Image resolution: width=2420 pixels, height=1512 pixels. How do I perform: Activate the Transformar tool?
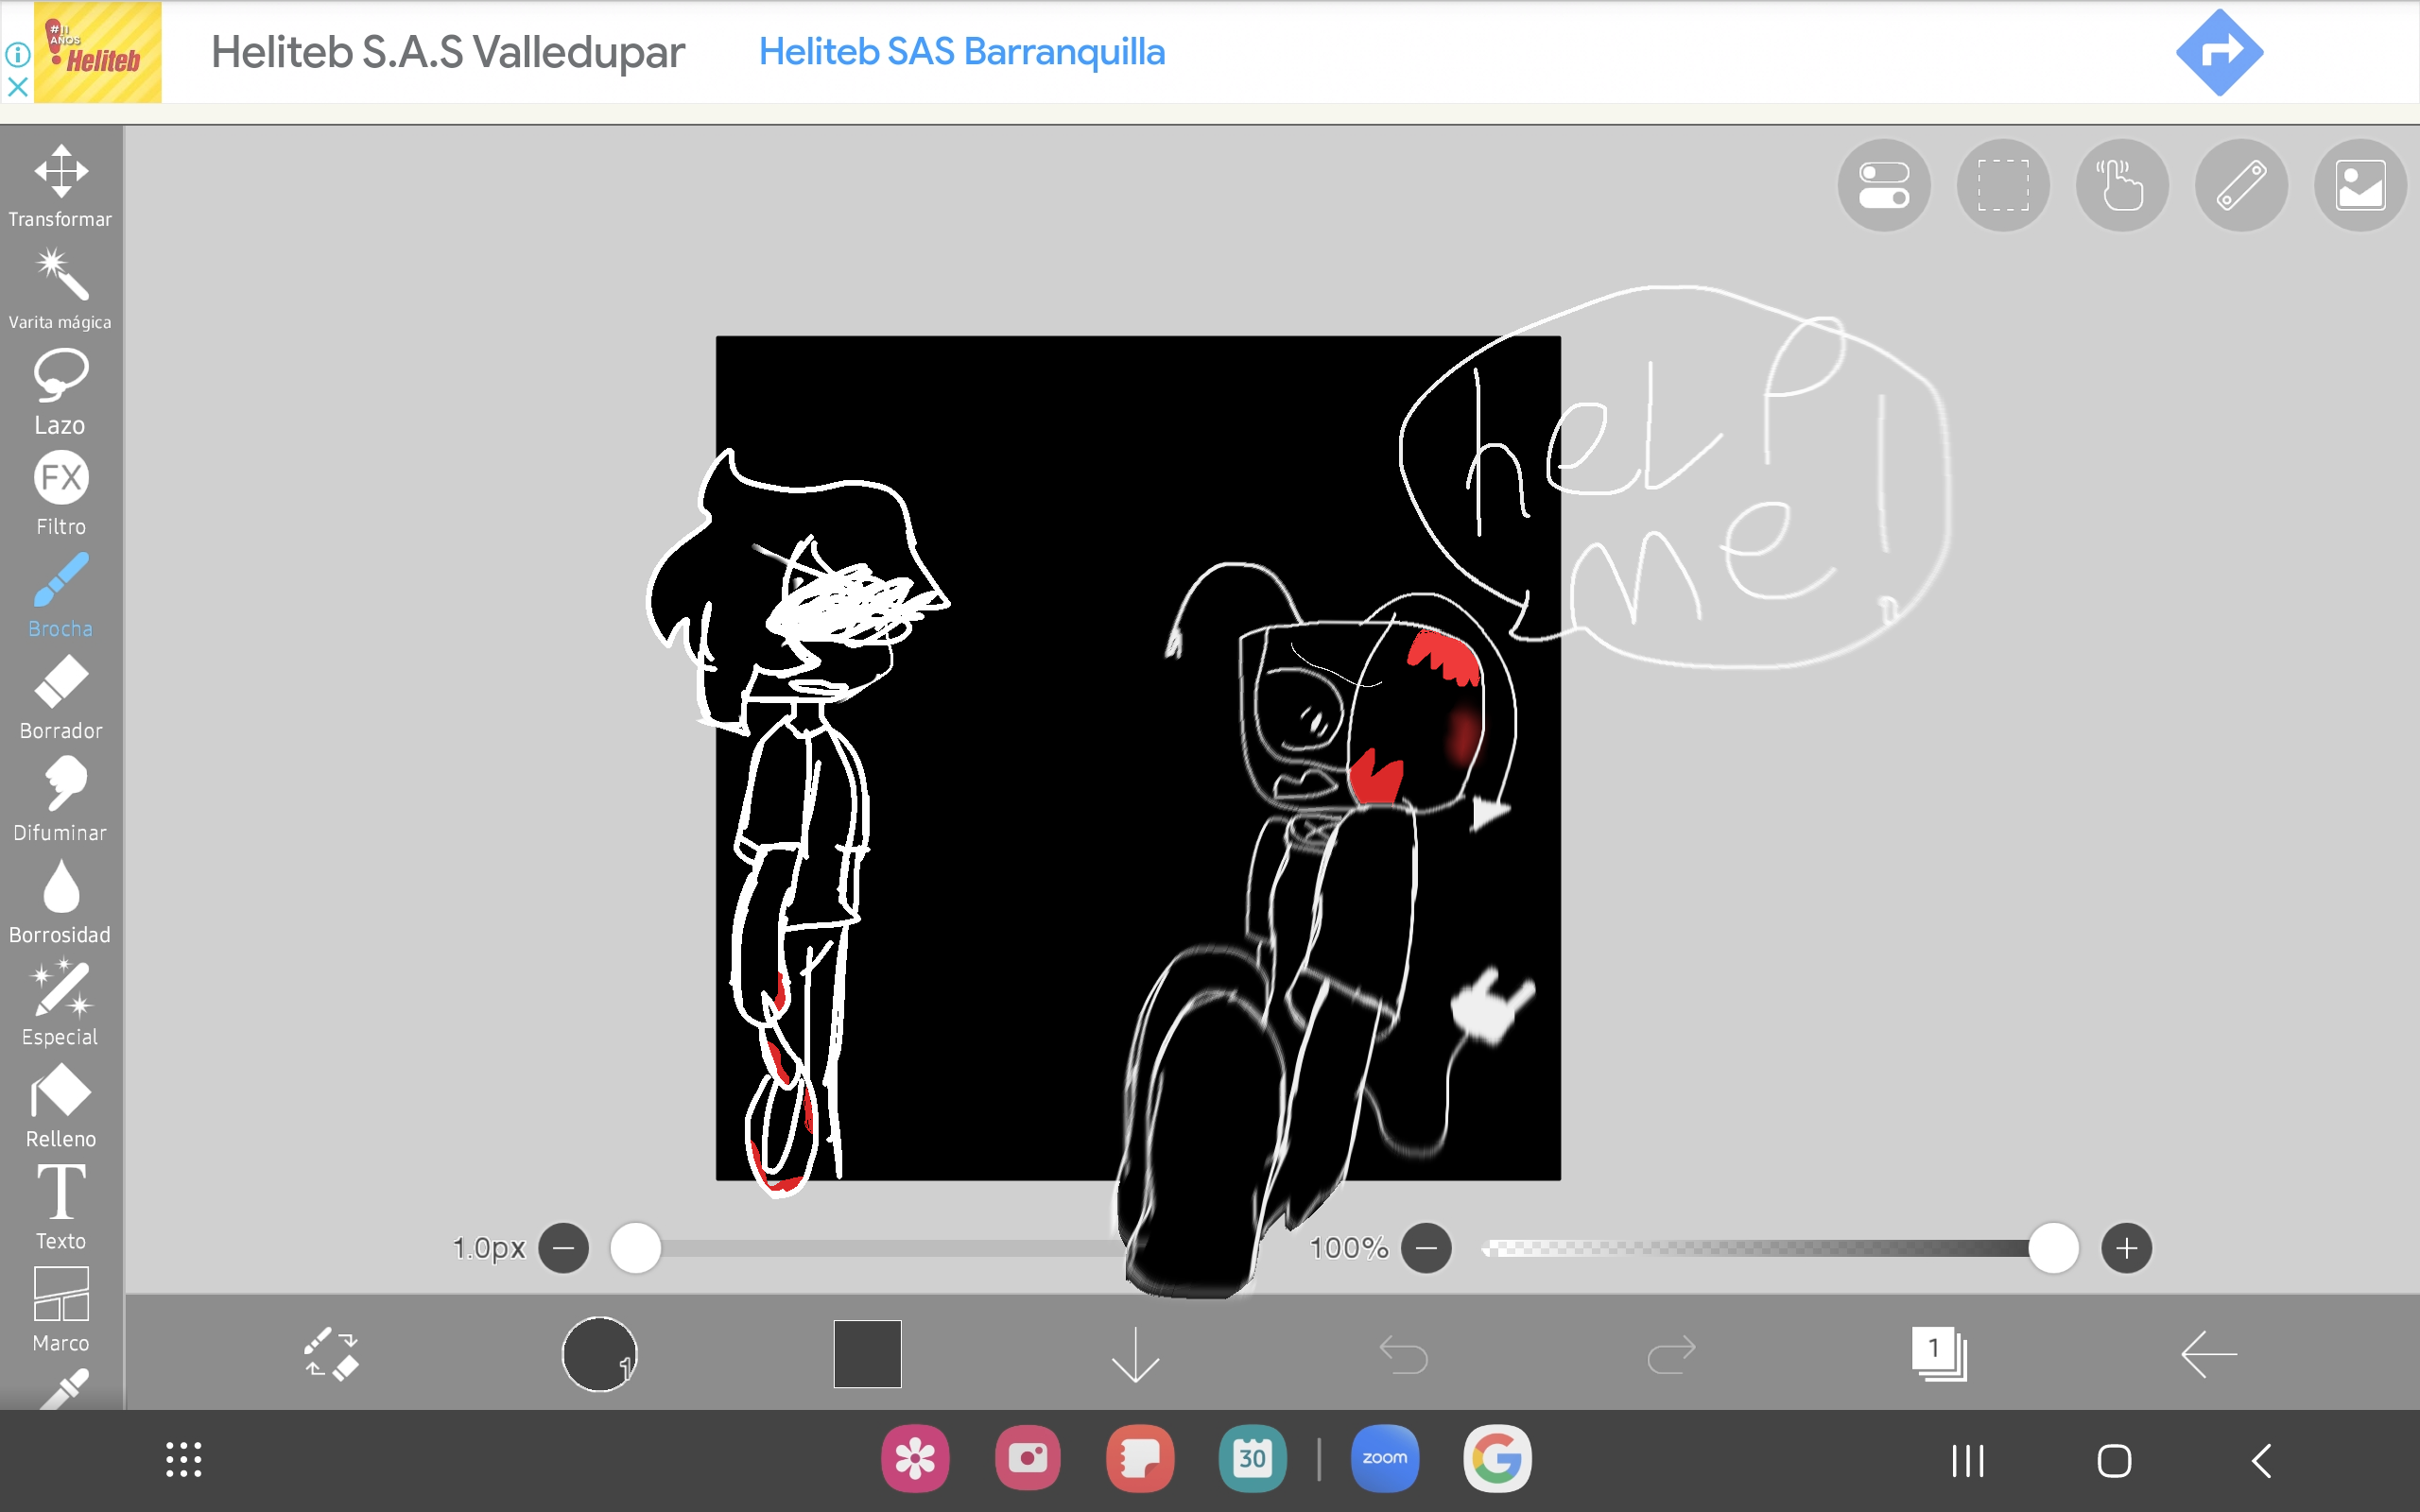coord(60,185)
